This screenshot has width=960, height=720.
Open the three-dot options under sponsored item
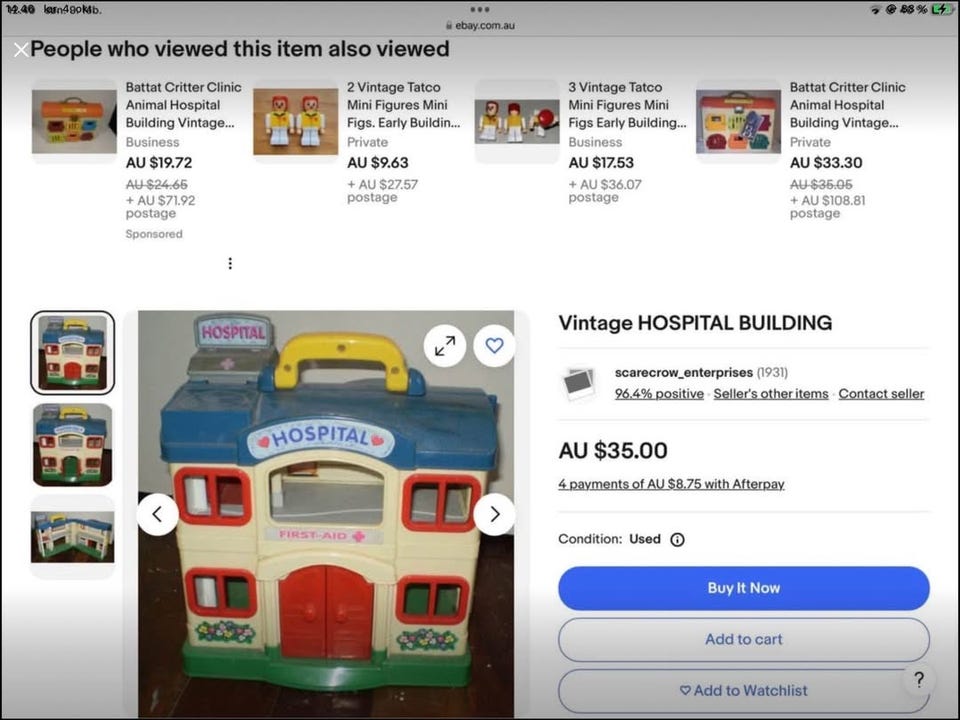point(230,263)
